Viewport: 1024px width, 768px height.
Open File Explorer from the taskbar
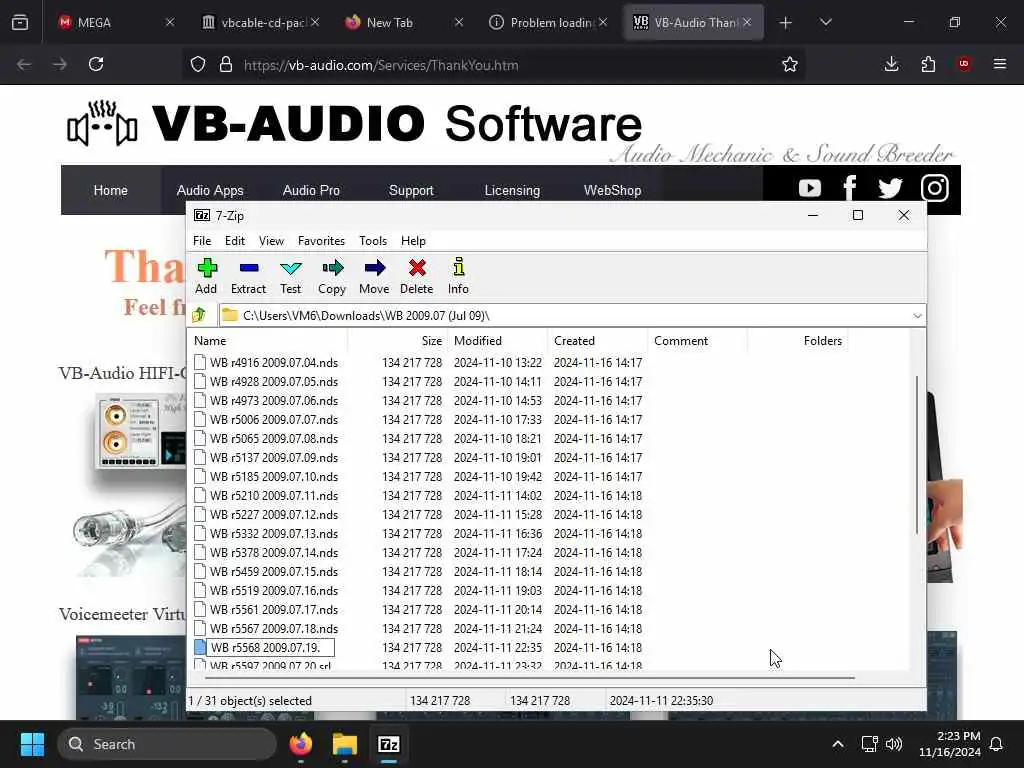(x=344, y=744)
